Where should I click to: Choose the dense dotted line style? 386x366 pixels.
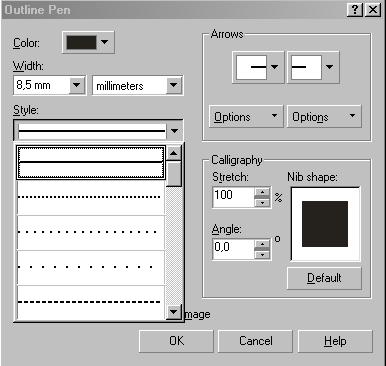coord(91,197)
